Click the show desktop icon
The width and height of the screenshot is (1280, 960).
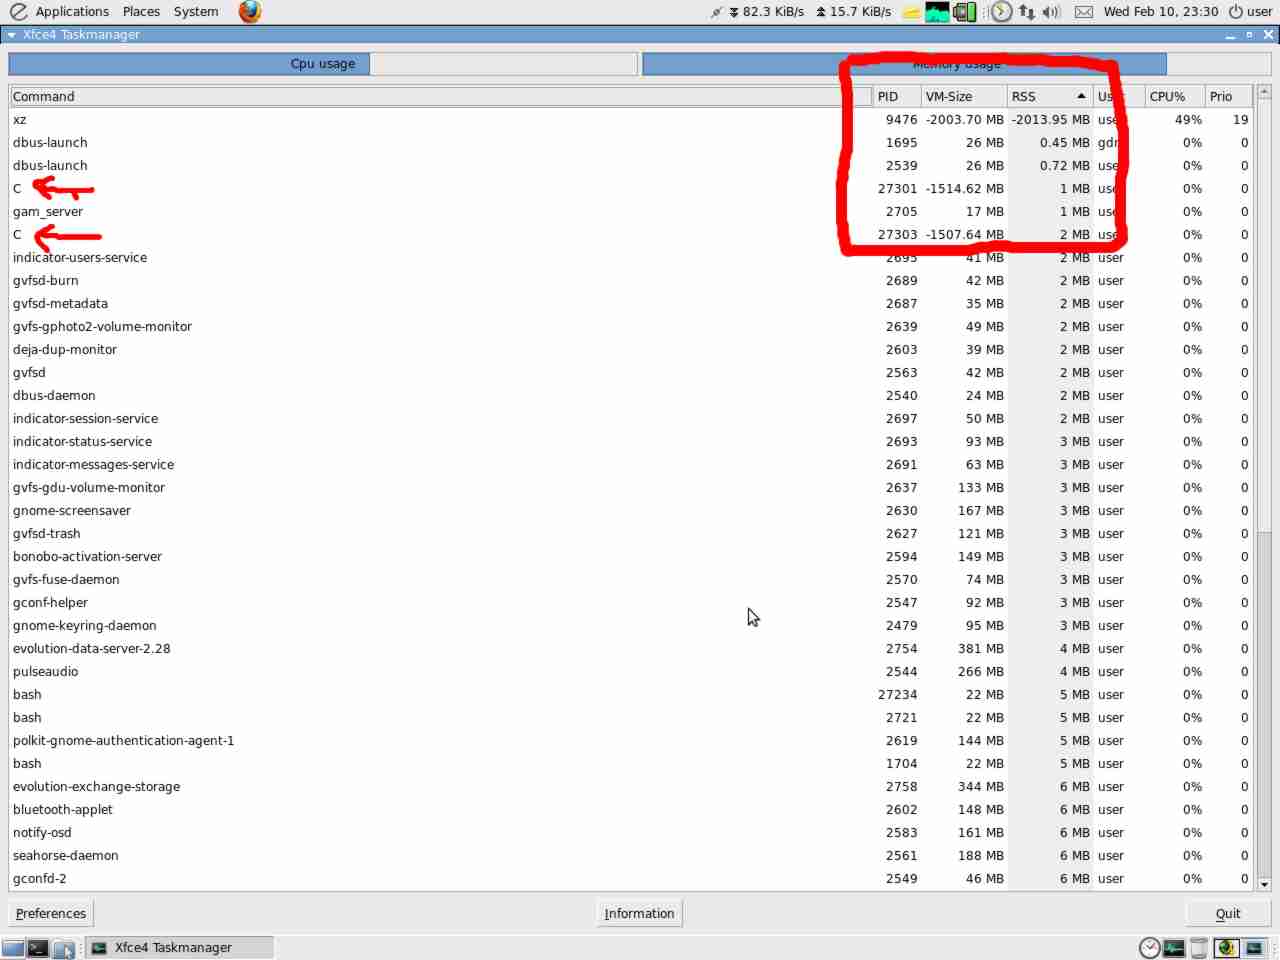(x=13, y=948)
